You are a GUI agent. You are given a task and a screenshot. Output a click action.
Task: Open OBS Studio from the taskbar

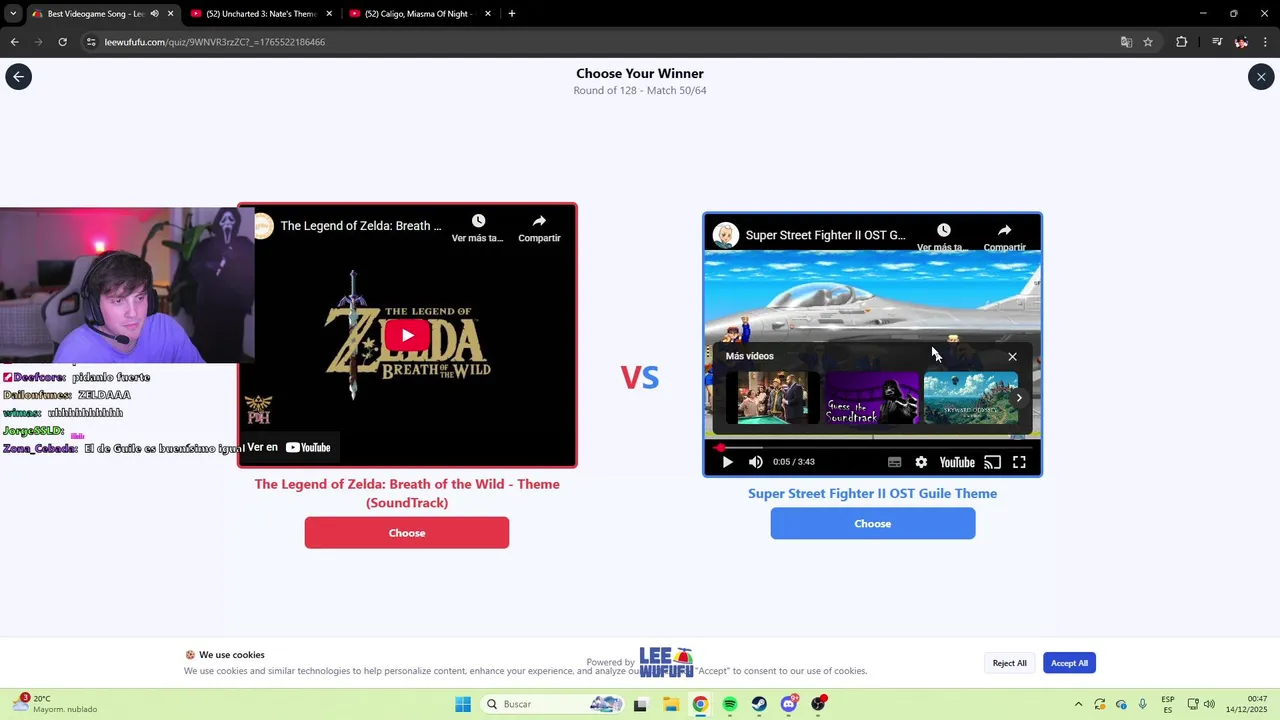click(819, 704)
